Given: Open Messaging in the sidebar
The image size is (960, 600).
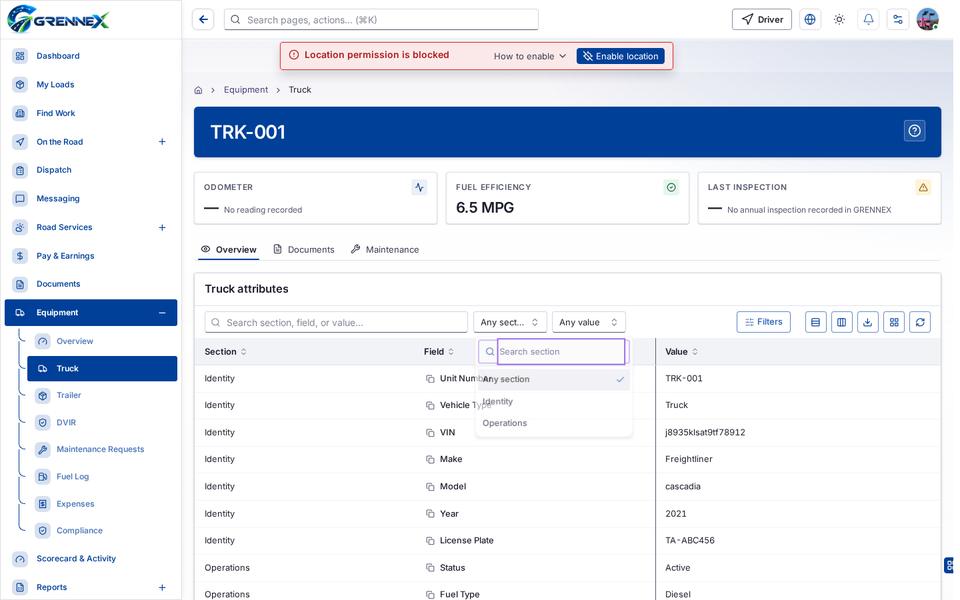Looking at the screenshot, I should (x=91, y=198).
